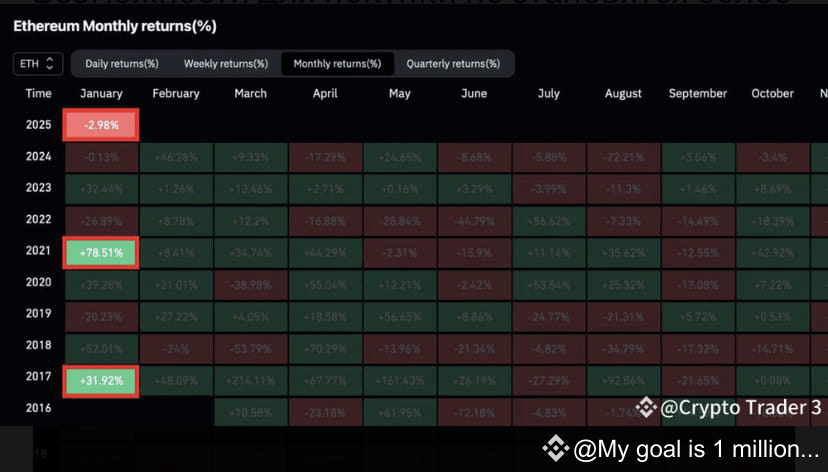Select the 2025 row label
The width and height of the screenshot is (828, 472).
39,125
